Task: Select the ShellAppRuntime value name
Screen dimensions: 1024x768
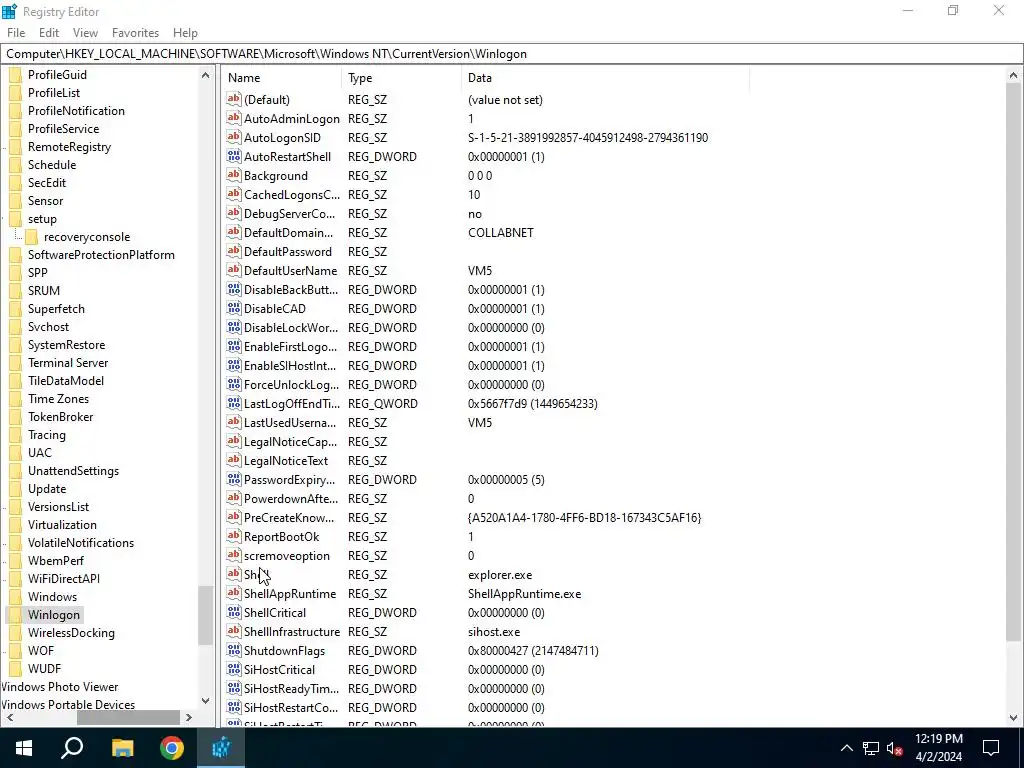Action: pos(290,594)
